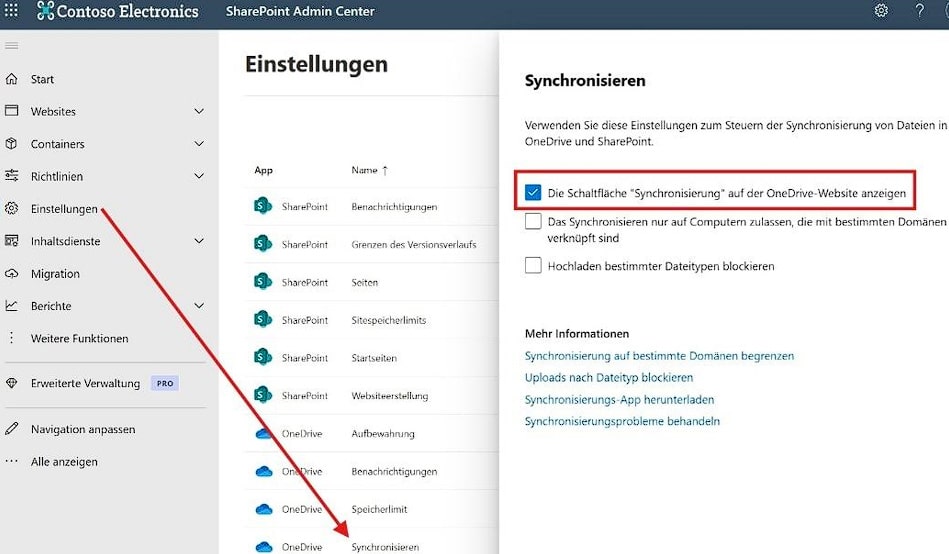Open SharePoint Benachrichtigungen setting
Viewport: 949px width, 554px height.
coord(394,206)
